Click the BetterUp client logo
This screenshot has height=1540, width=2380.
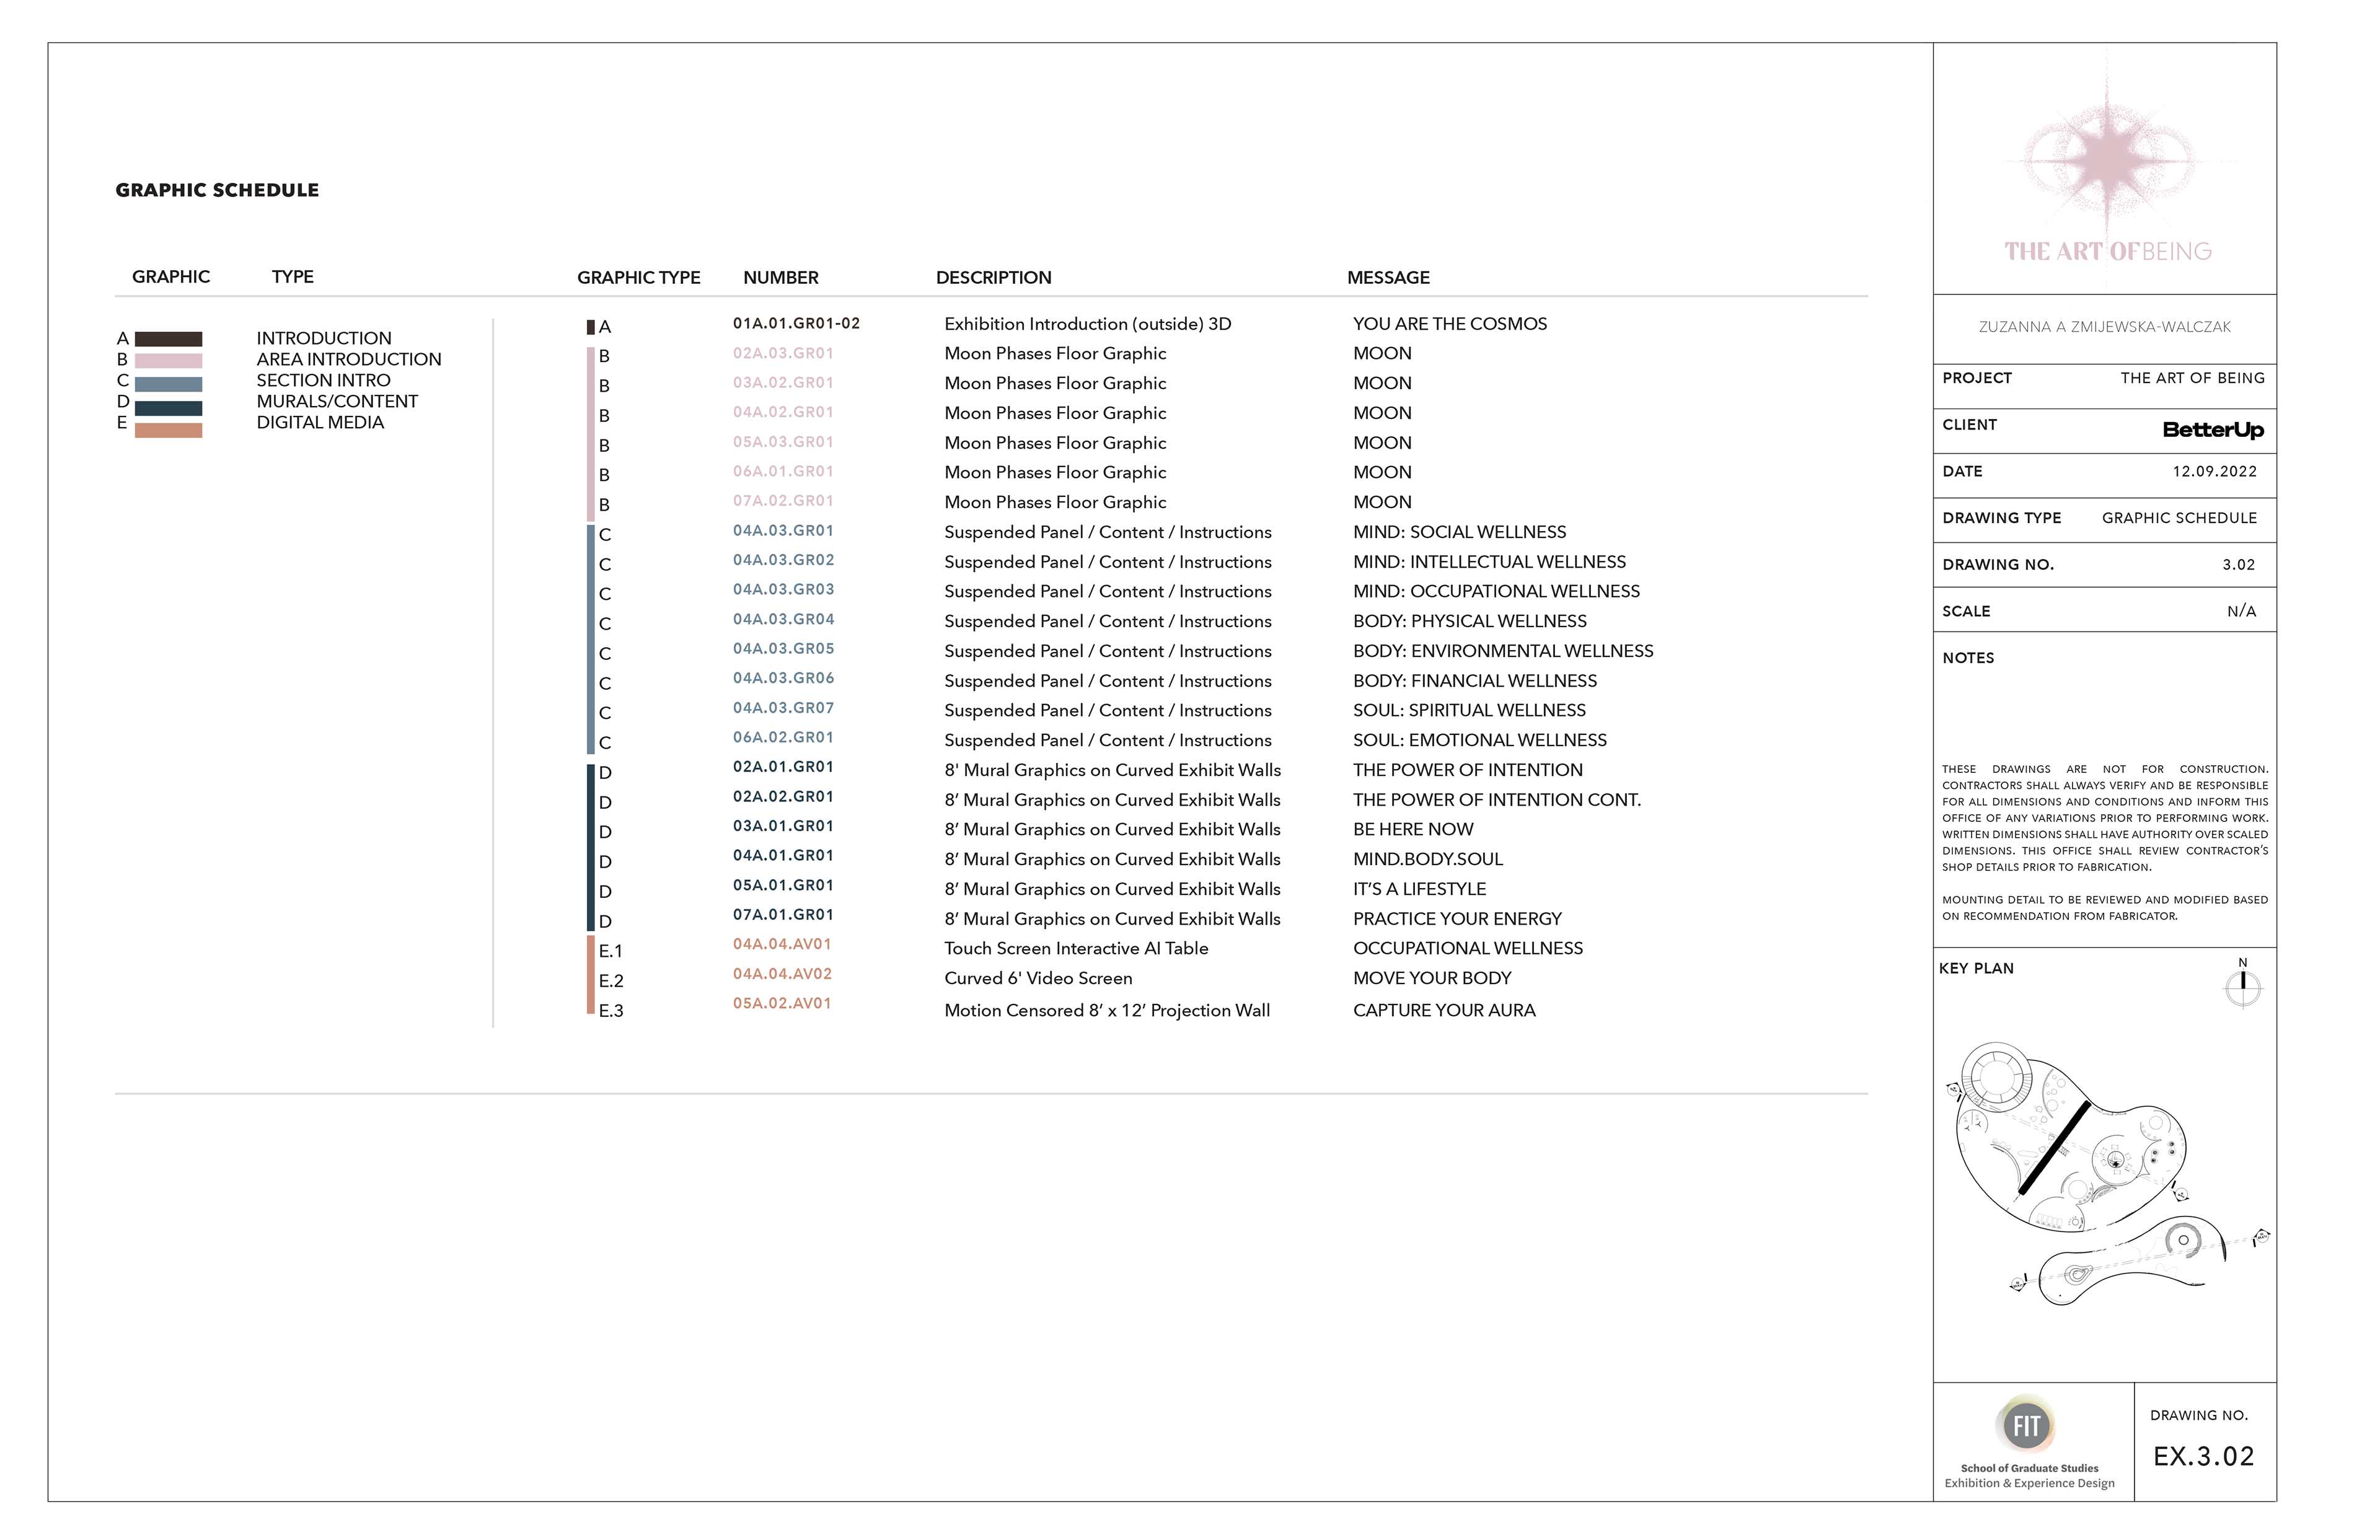pyautogui.click(x=2213, y=430)
